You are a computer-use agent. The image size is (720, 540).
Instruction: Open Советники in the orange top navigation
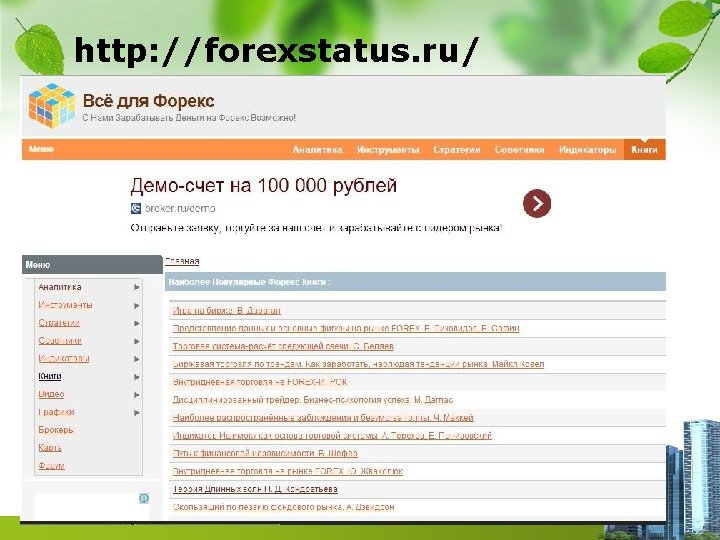(519, 150)
